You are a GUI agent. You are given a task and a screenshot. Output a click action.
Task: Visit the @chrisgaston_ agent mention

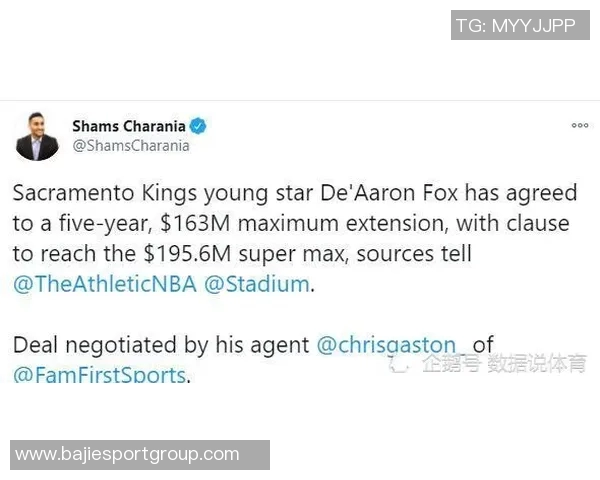click(x=391, y=346)
